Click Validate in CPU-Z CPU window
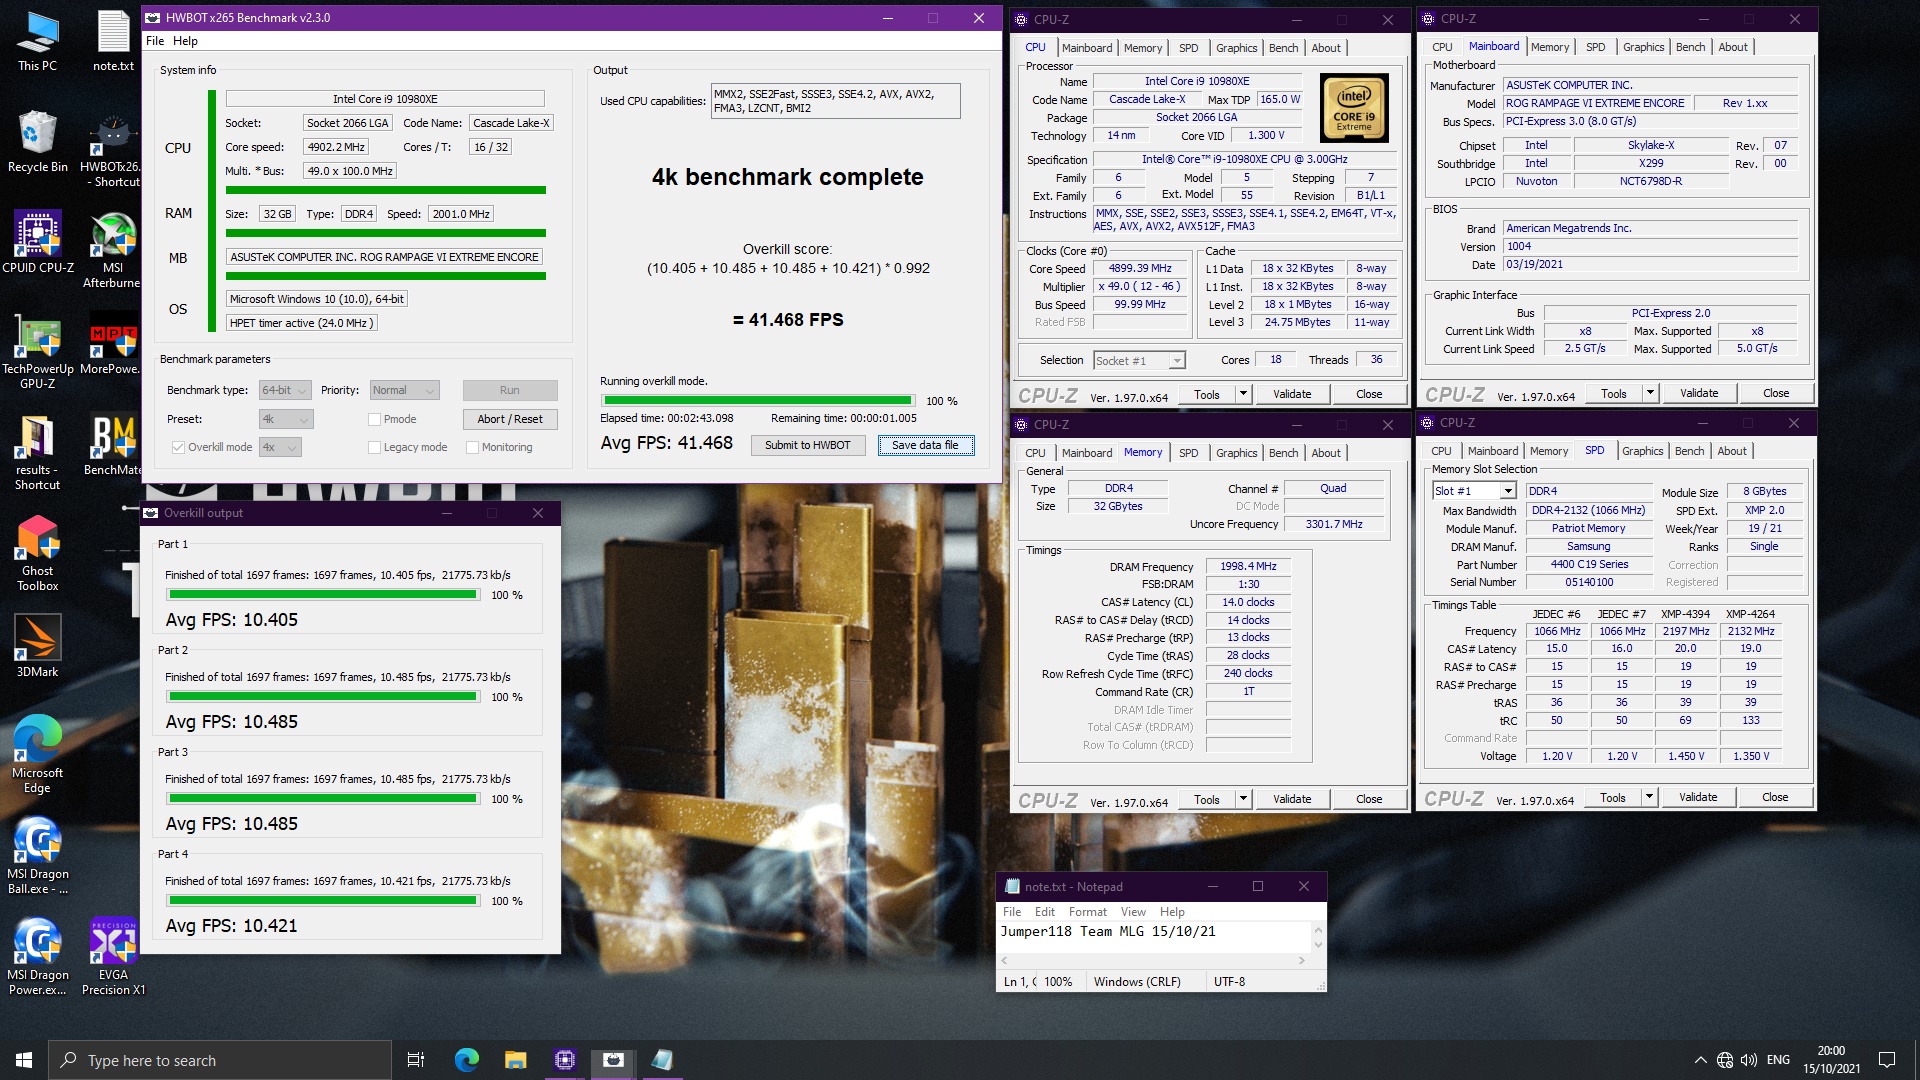Screen dimensions: 1920x1080 coord(1292,394)
